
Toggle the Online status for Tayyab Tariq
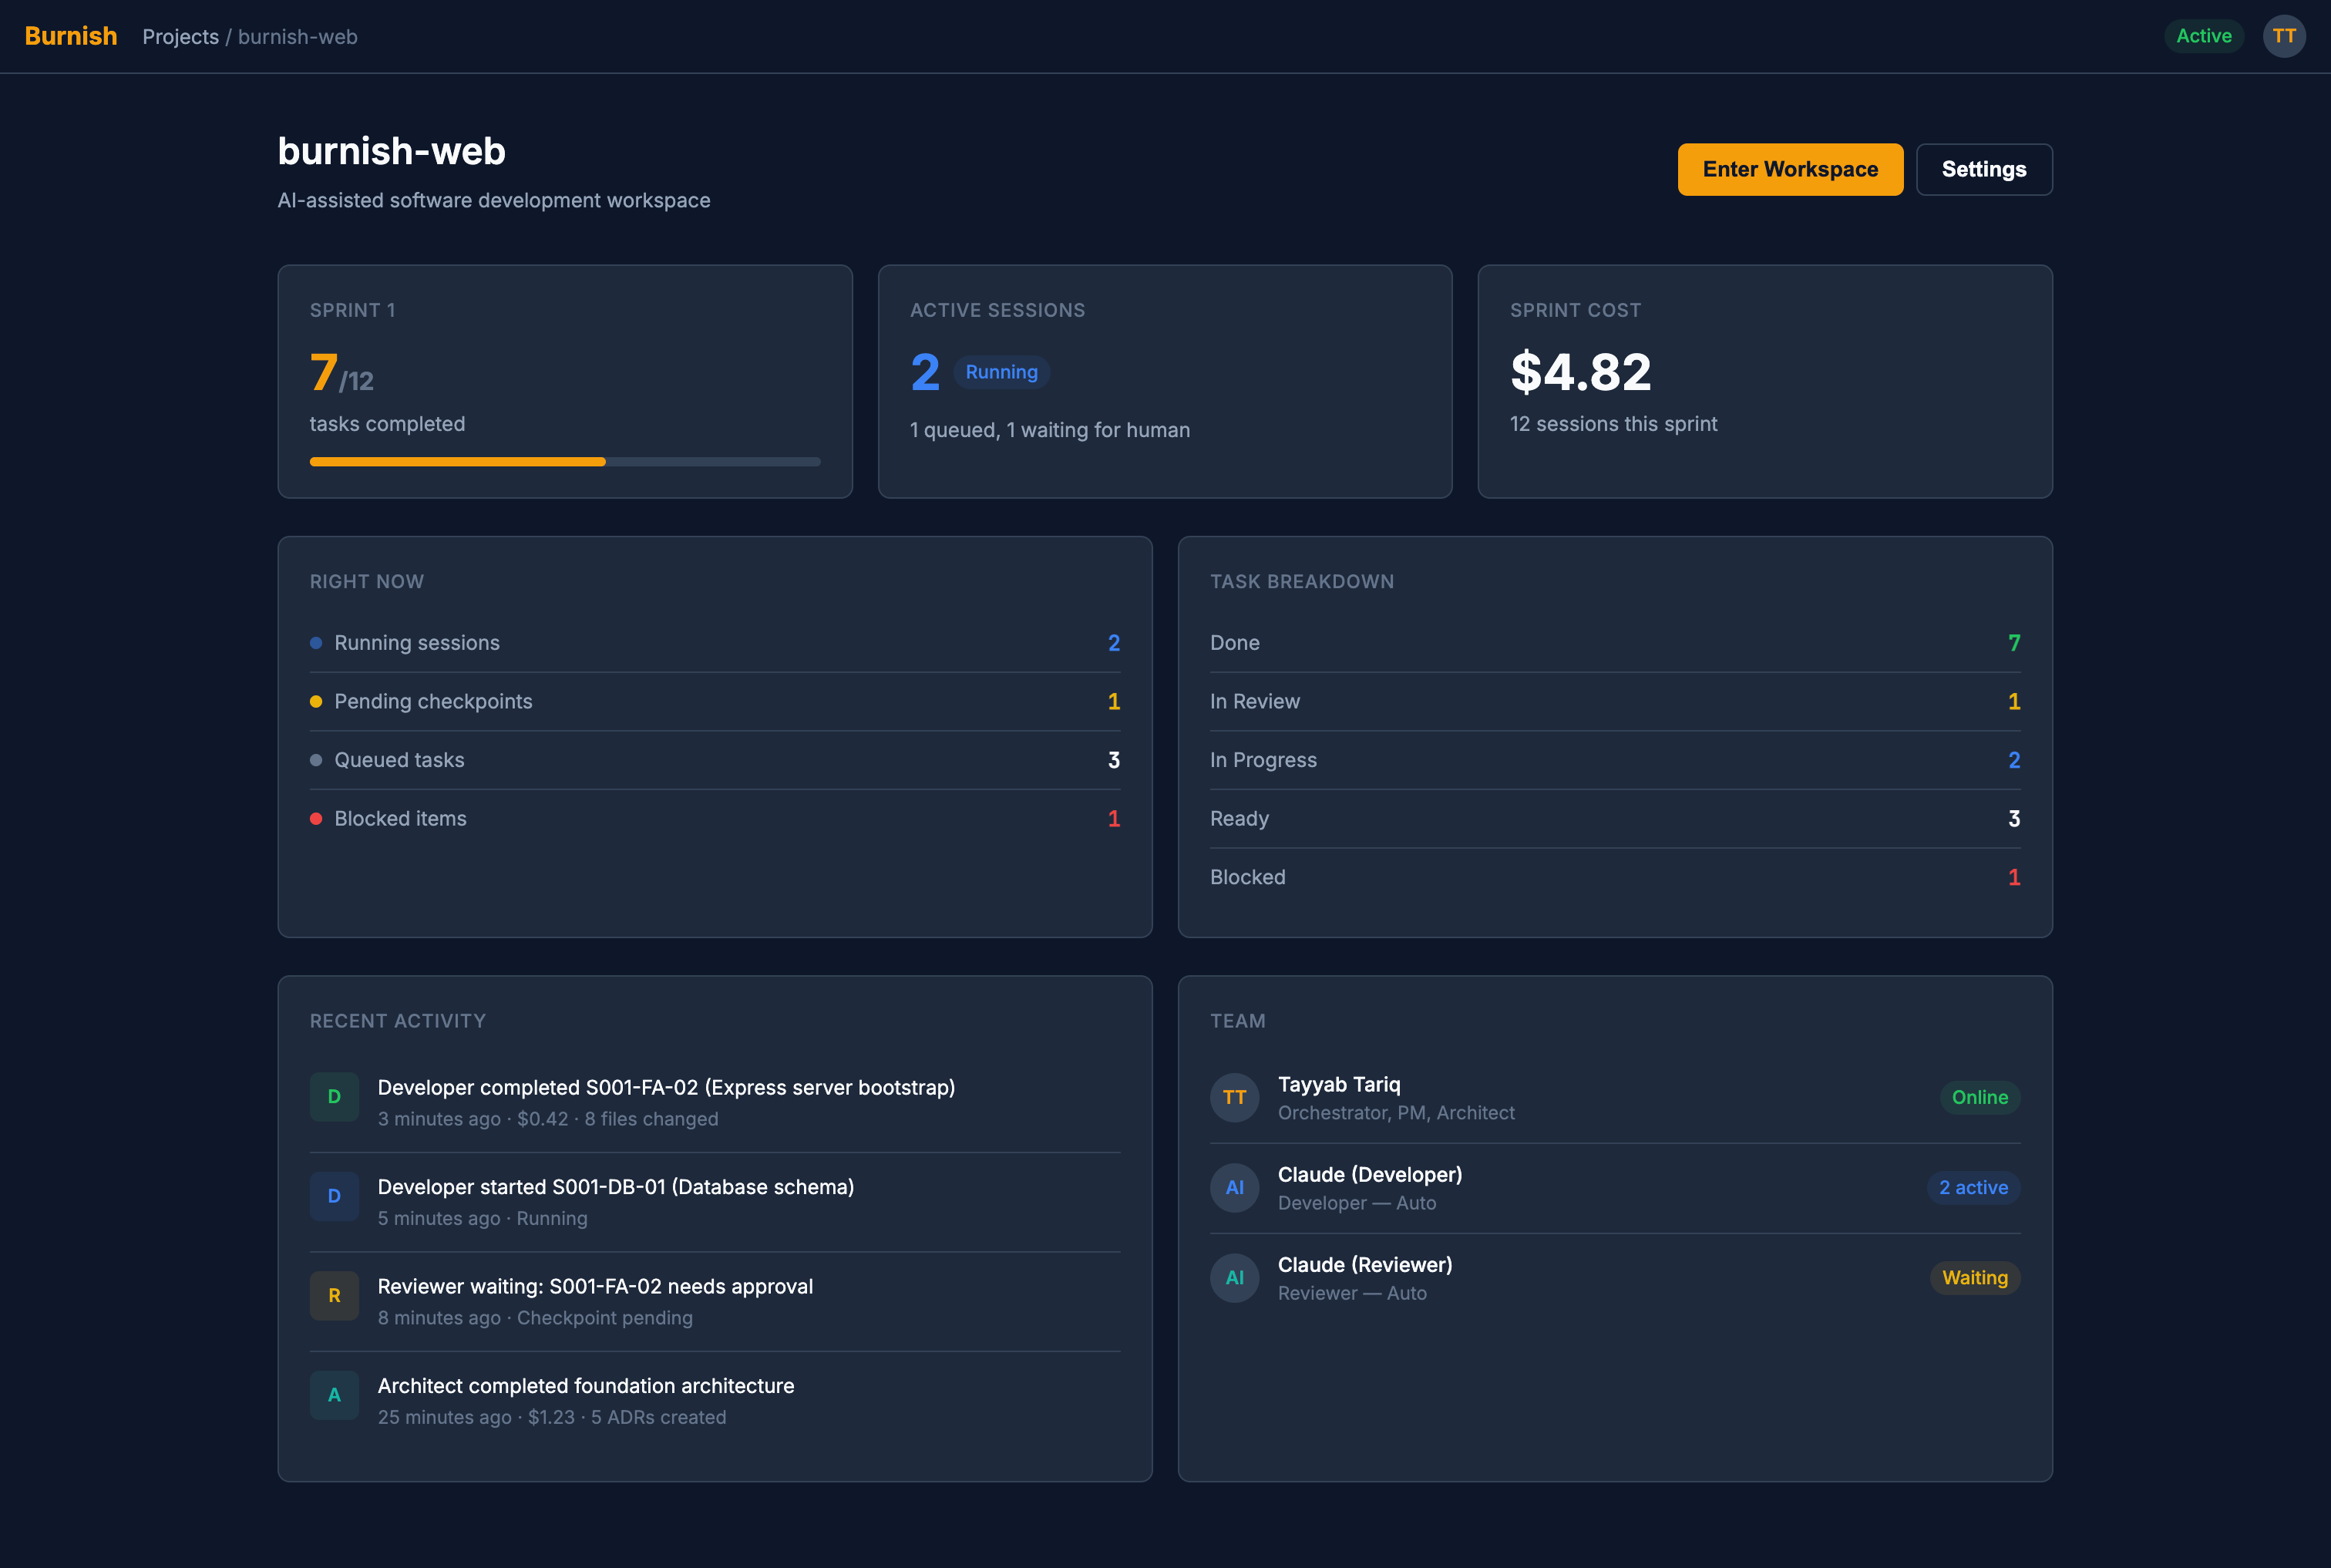click(1979, 1097)
